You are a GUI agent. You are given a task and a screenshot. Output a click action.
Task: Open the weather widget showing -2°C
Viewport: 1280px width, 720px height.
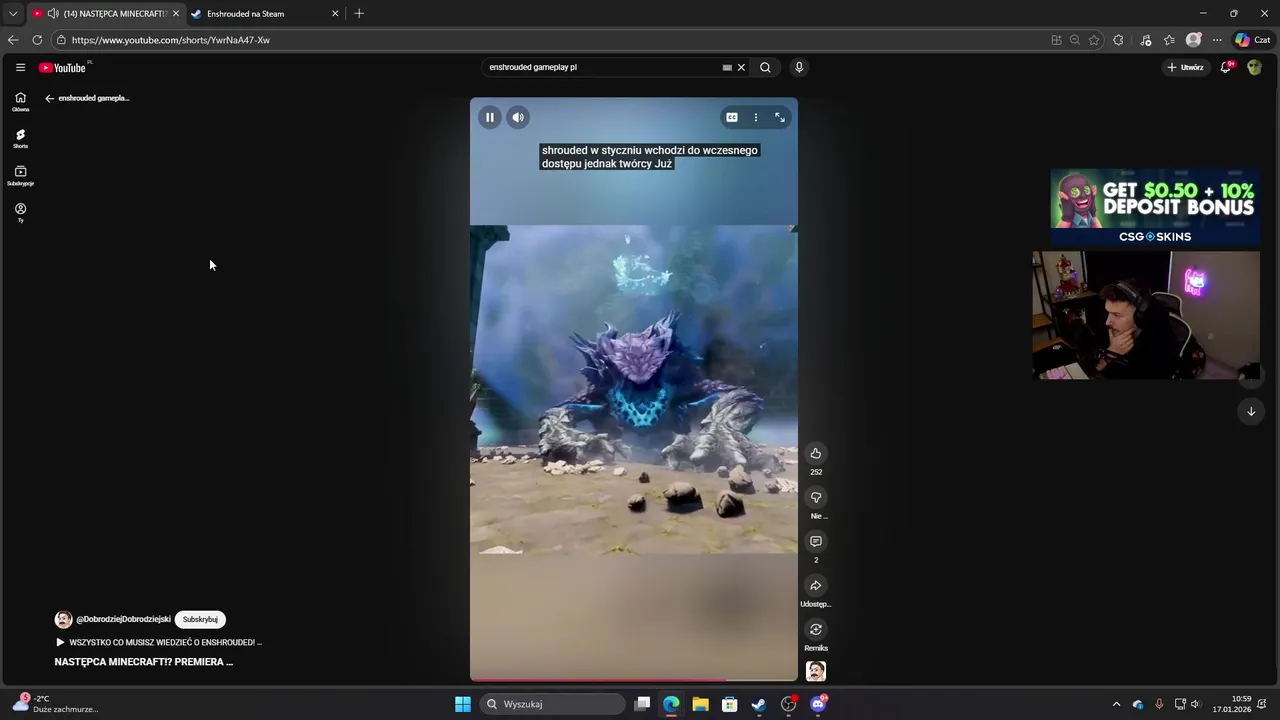tap(55, 704)
